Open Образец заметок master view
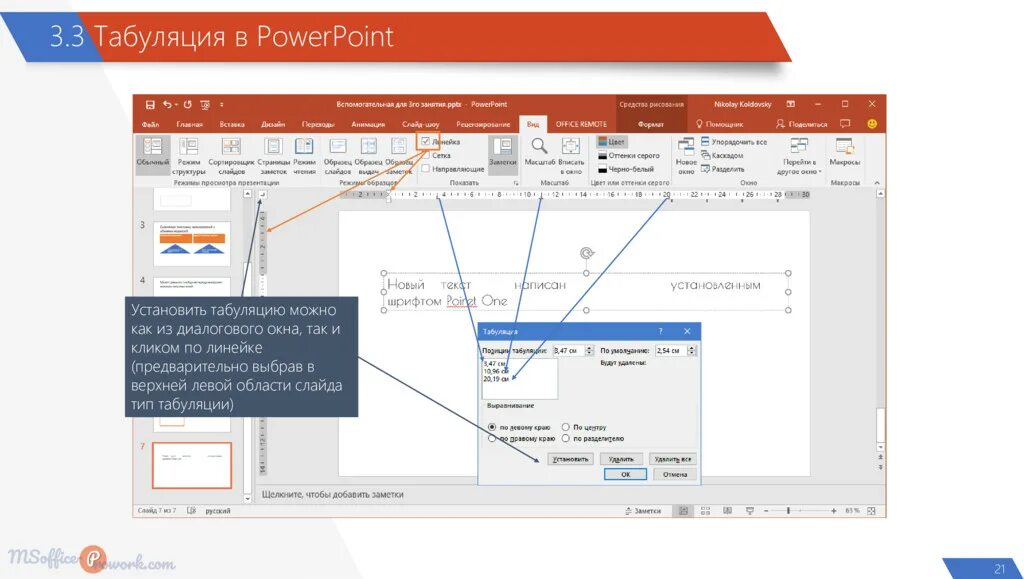 coord(398,155)
